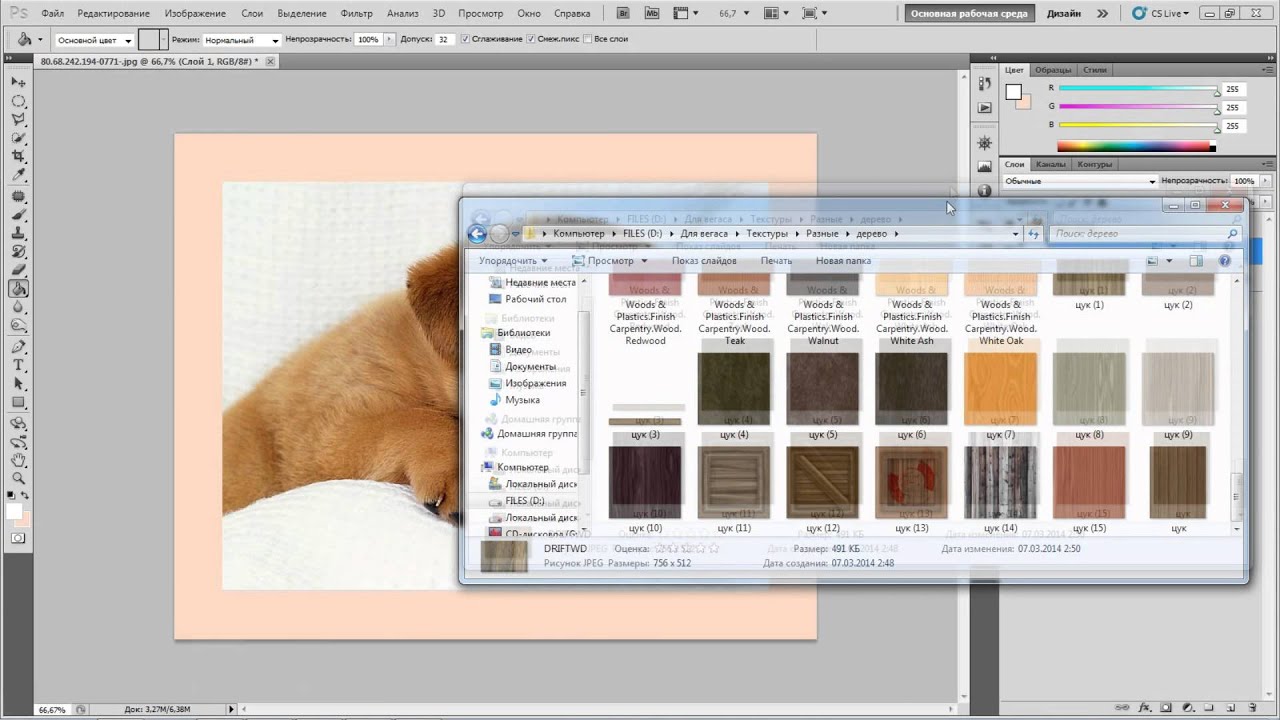The height and width of the screenshot is (720, 1280).
Task: Open the fill source Основной цвет dropdown
Action: pyautogui.click(x=92, y=40)
